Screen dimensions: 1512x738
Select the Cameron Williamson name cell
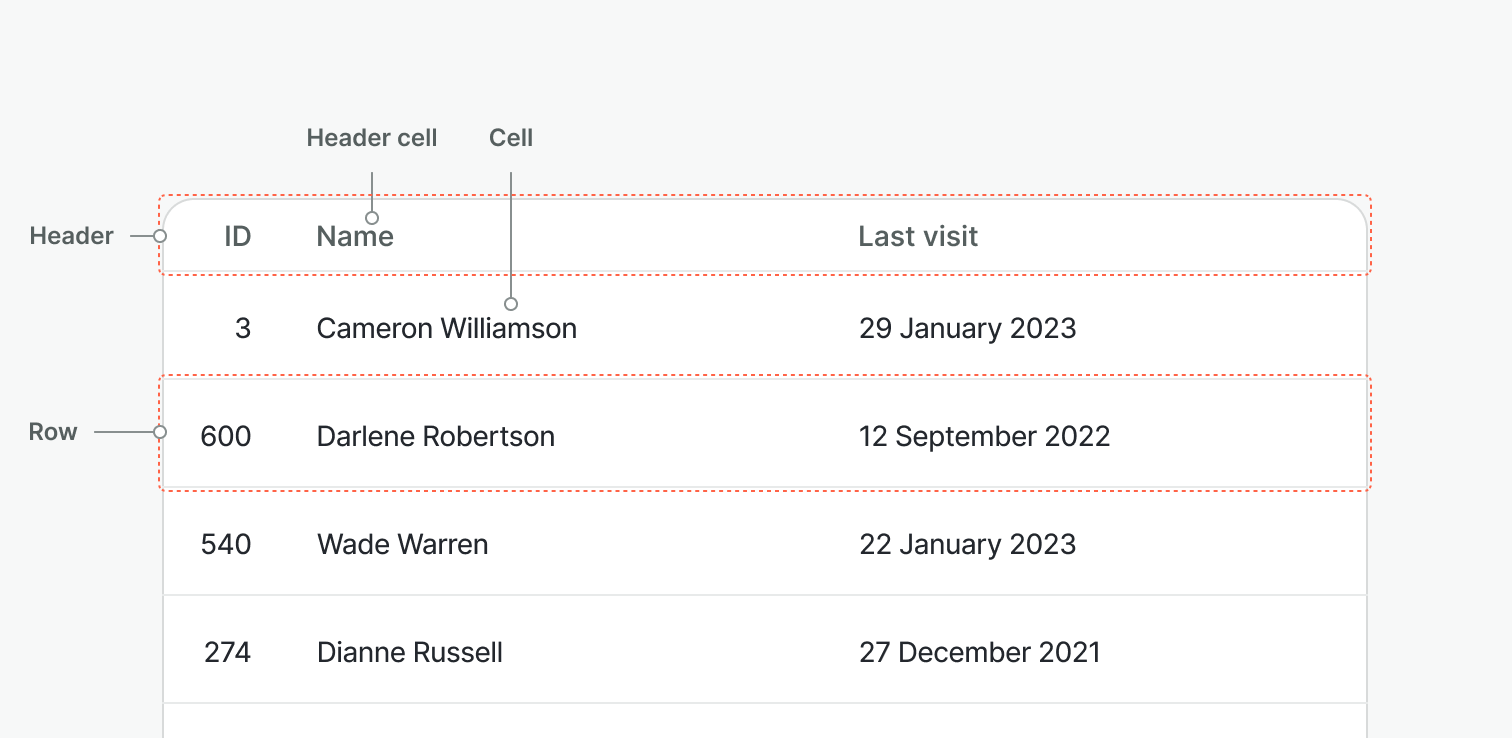pos(446,329)
